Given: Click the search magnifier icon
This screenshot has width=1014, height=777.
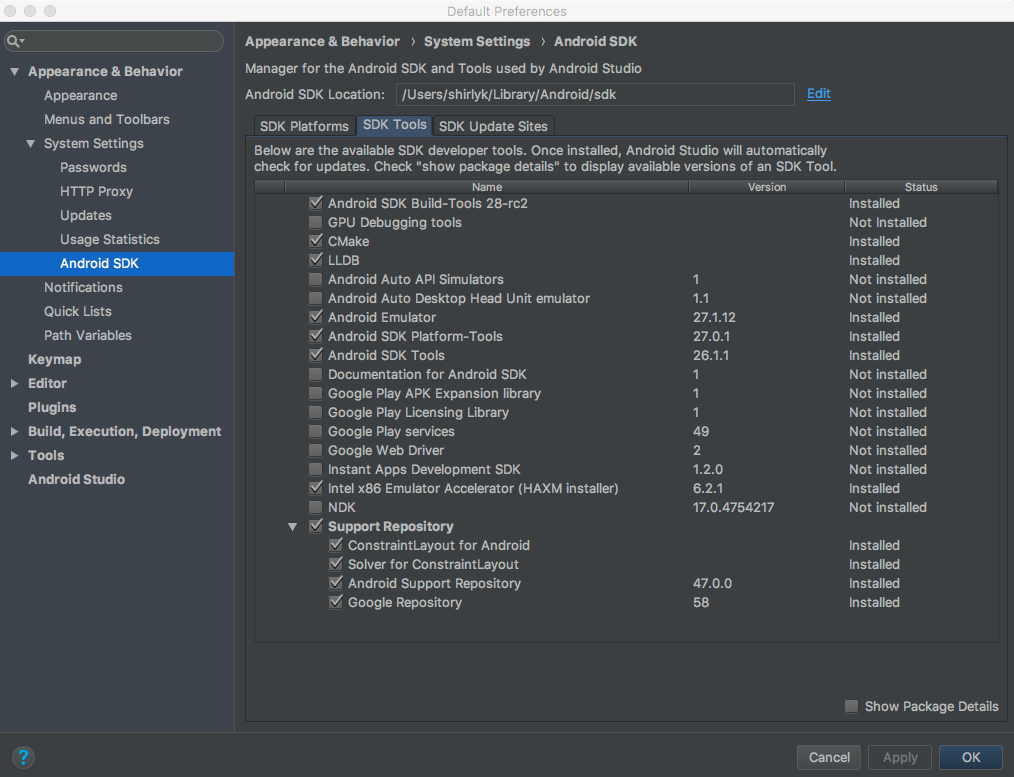Looking at the screenshot, I should click(x=14, y=41).
